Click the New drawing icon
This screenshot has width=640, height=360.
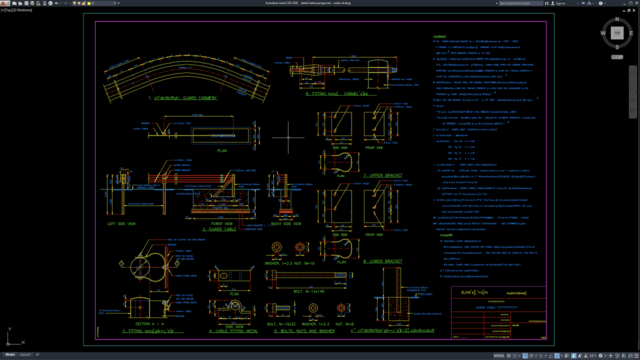click(14, 3)
